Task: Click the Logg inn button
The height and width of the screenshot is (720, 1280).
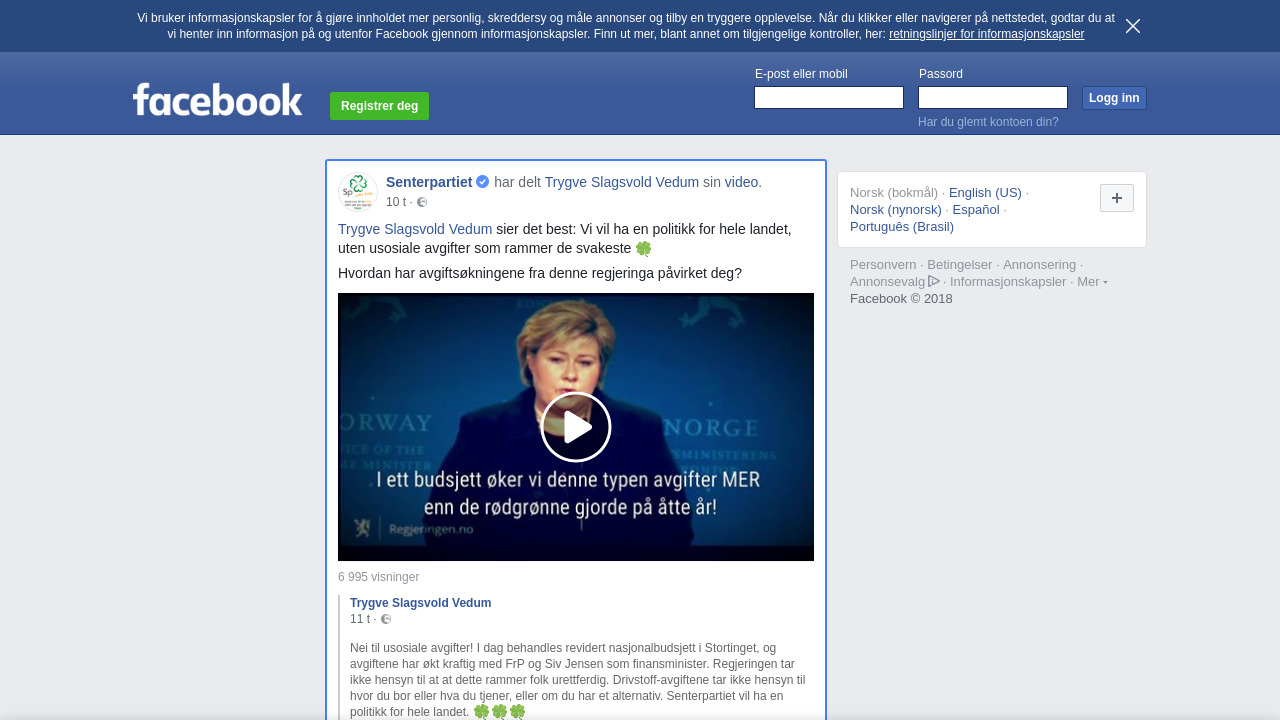Action: [1114, 98]
